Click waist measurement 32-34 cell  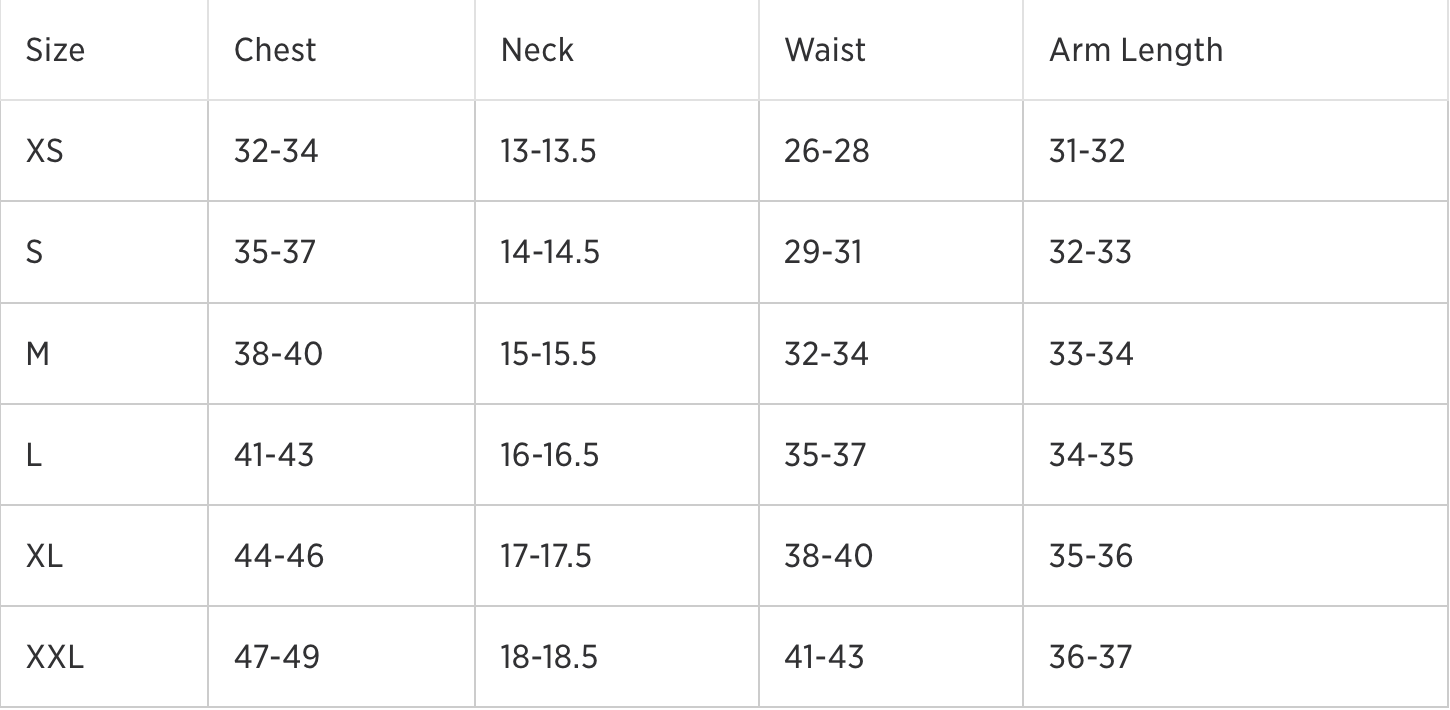point(826,354)
